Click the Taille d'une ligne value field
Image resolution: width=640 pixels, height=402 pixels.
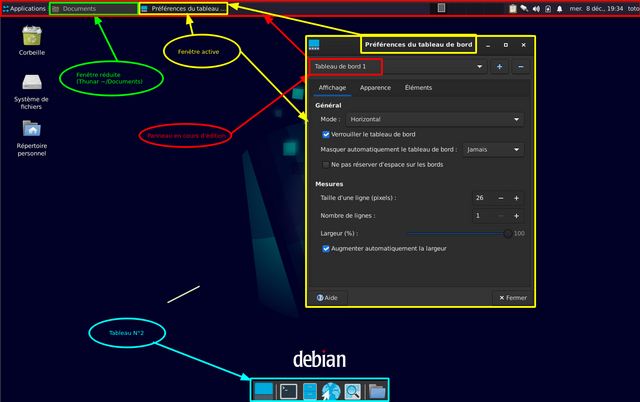[x=482, y=198]
